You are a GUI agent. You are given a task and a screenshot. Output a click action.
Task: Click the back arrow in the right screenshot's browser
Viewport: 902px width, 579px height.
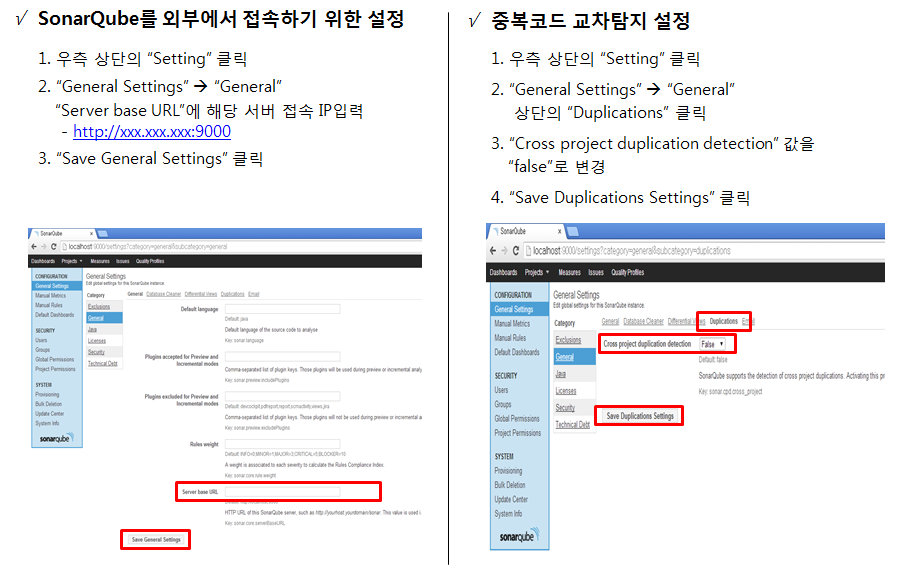pyautogui.click(x=493, y=251)
